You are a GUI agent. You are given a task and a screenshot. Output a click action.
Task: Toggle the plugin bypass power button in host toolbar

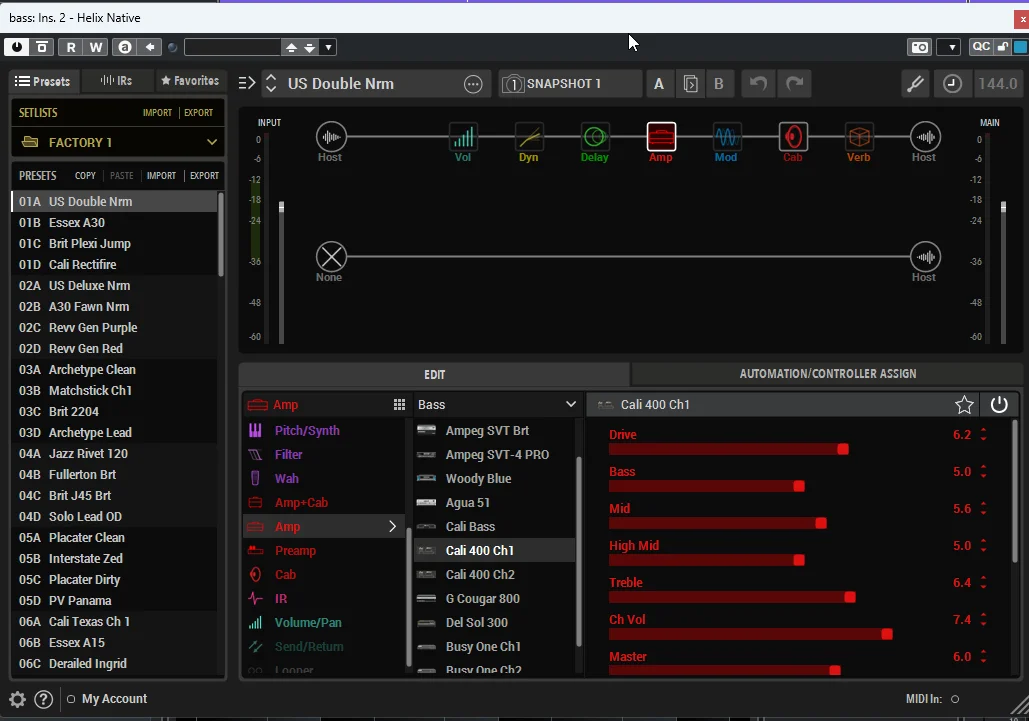pyautogui.click(x=16, y=47)
